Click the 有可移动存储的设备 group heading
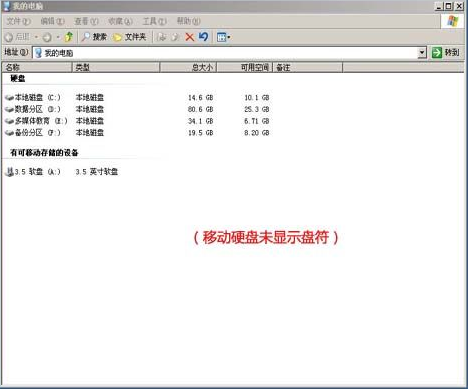The width and height of the screenshot is (468, 389). tap(44, 153)
